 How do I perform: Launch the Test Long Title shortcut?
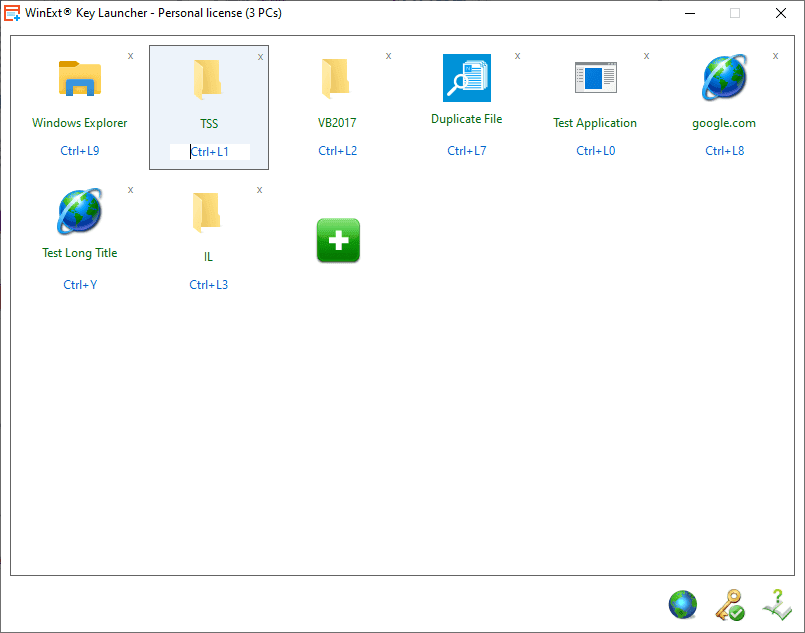tap(79, 211)
